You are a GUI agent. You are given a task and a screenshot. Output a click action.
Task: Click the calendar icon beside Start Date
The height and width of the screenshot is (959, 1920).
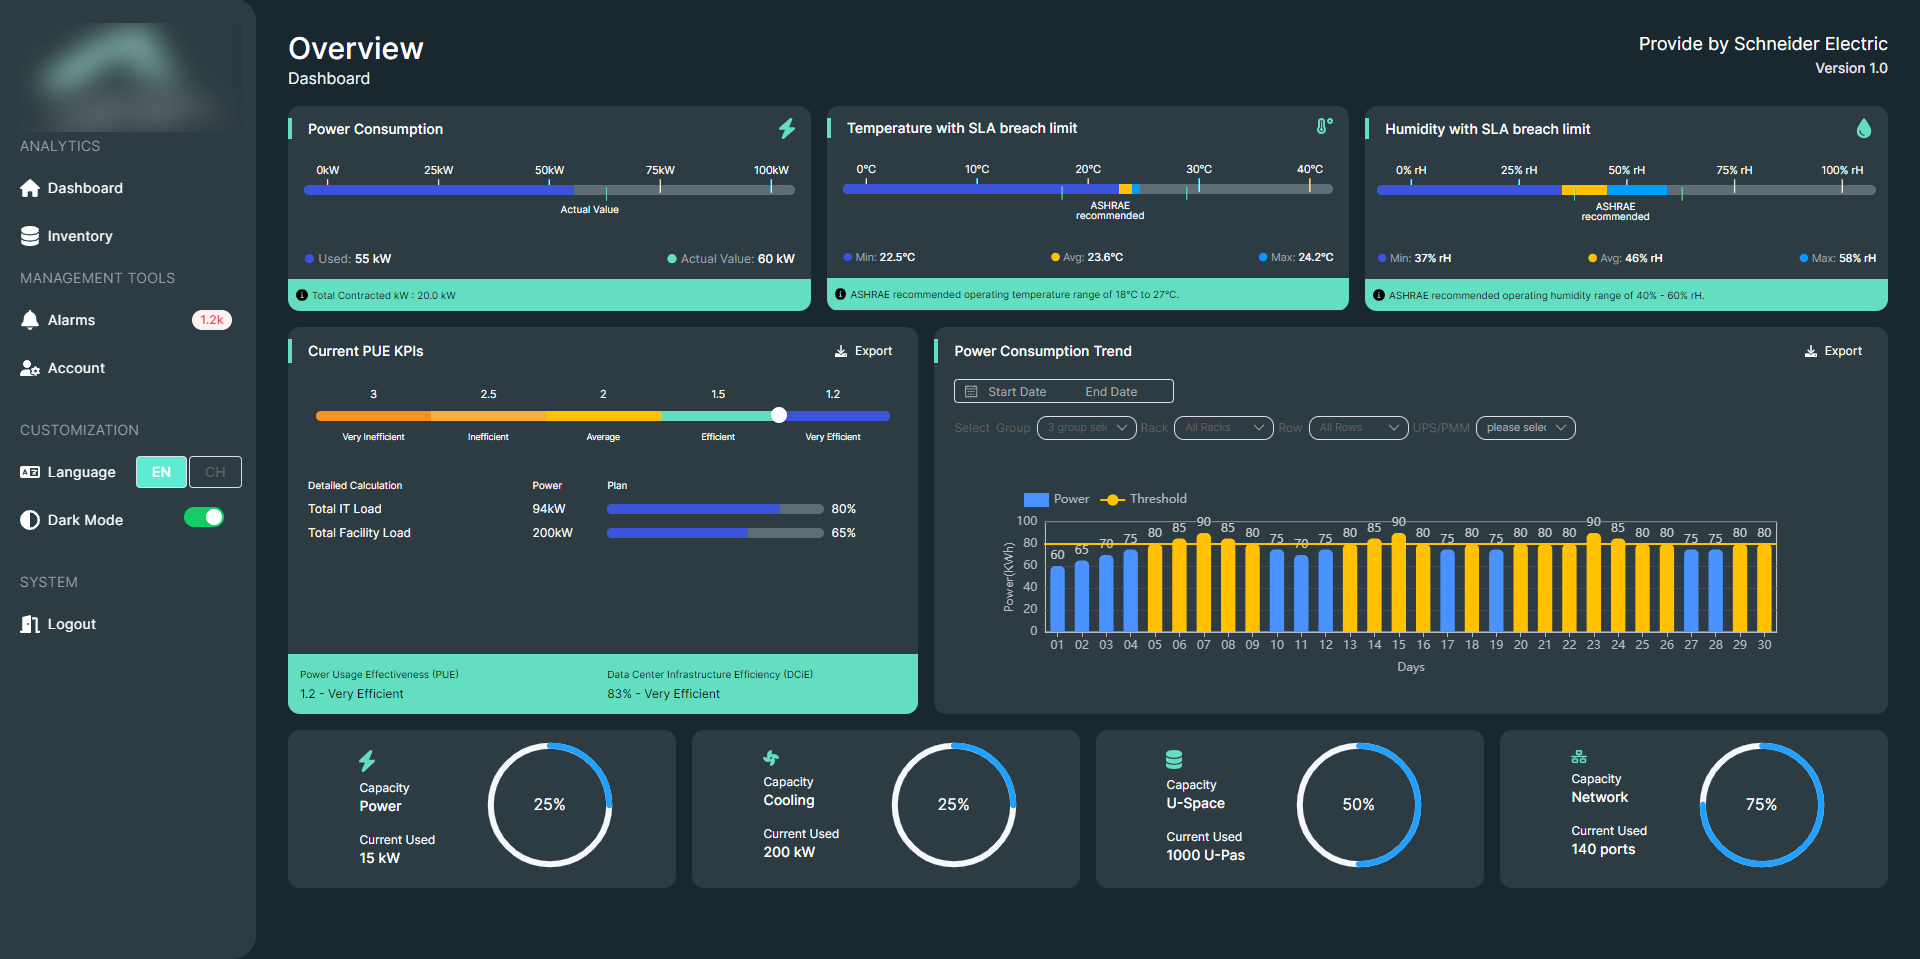(x=971, y=391)
